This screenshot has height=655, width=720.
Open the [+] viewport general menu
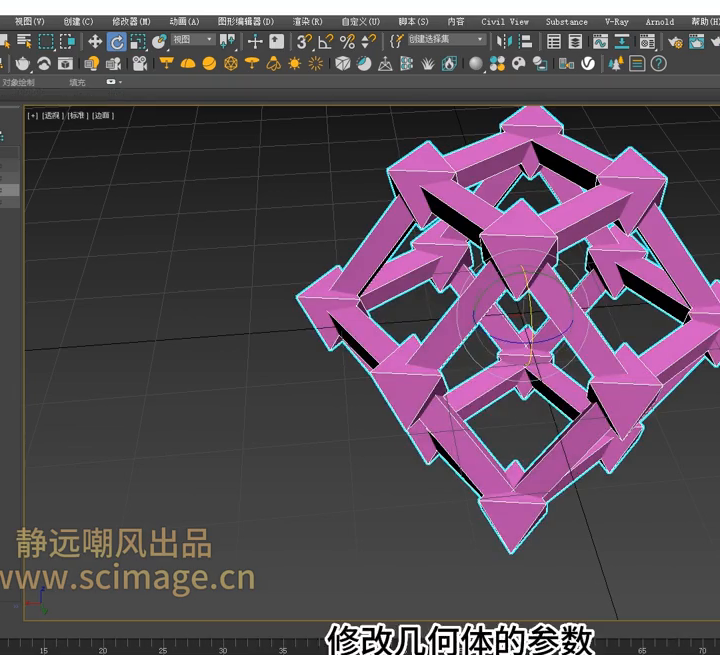tap(32, 116)
